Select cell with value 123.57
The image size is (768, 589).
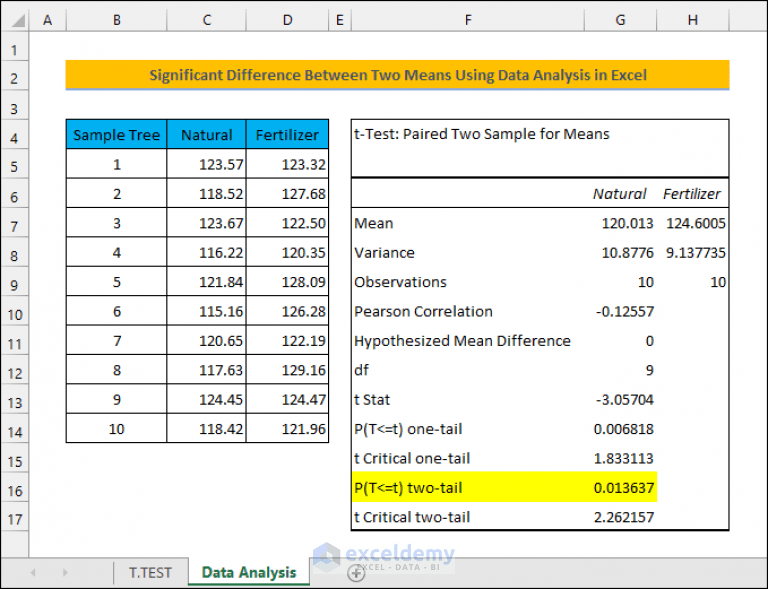[207, 164]
